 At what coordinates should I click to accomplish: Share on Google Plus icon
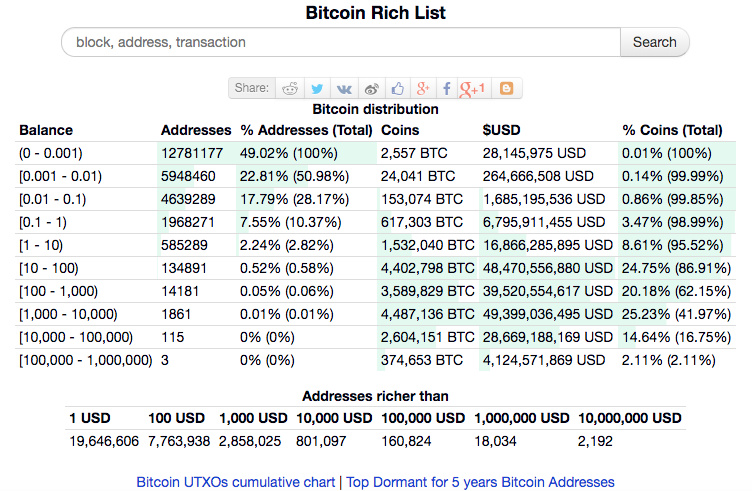424,88
